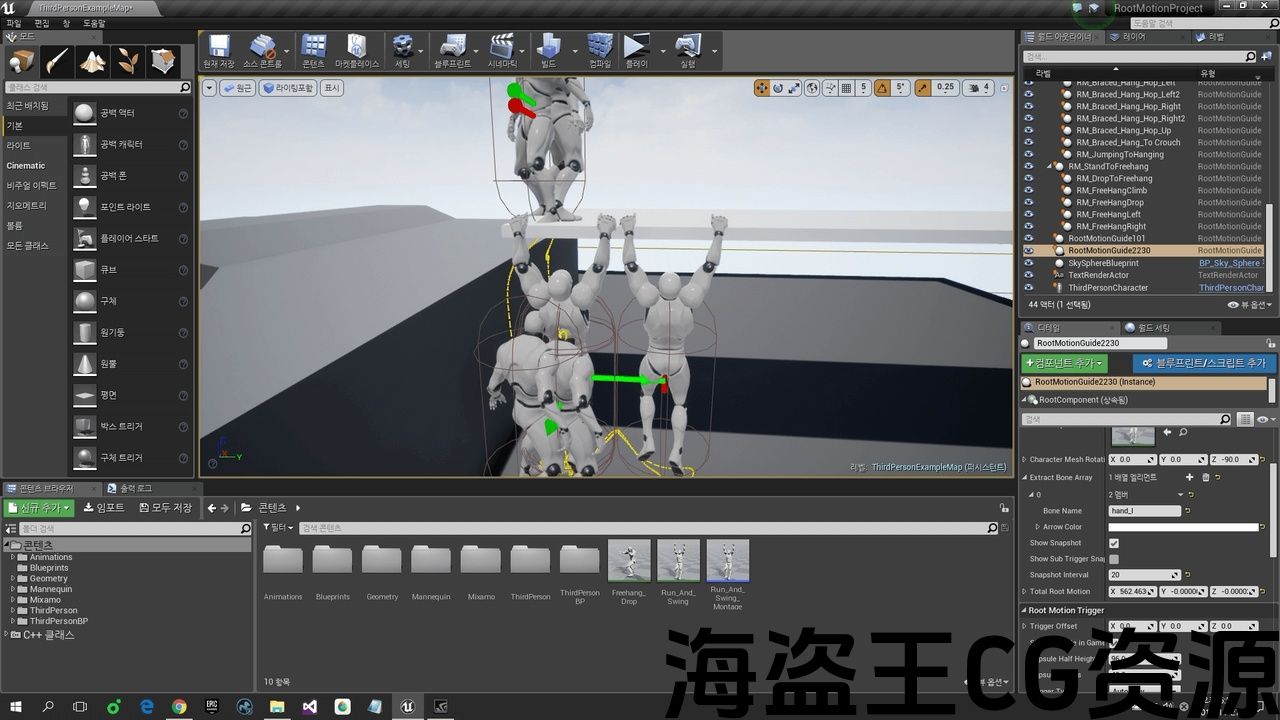Open the 블루프린트 toolbar icon

[x=452, y=48]
